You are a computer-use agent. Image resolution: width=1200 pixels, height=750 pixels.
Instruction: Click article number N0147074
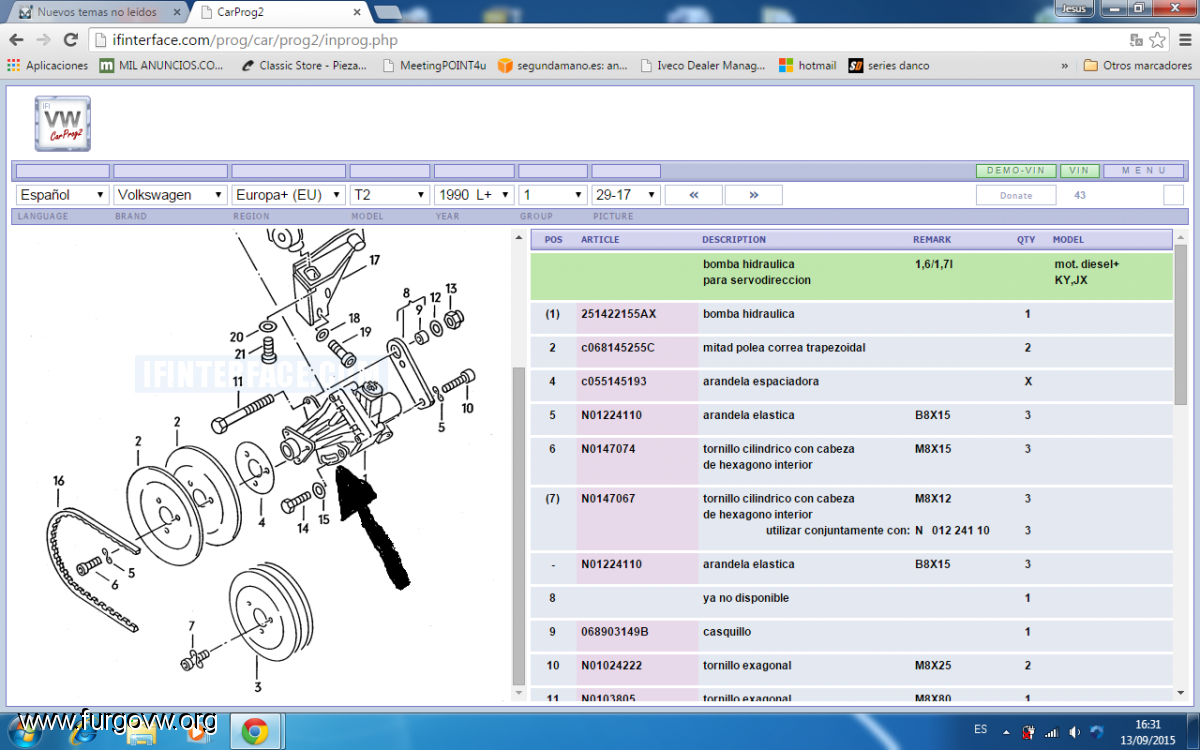coord(608,449)
